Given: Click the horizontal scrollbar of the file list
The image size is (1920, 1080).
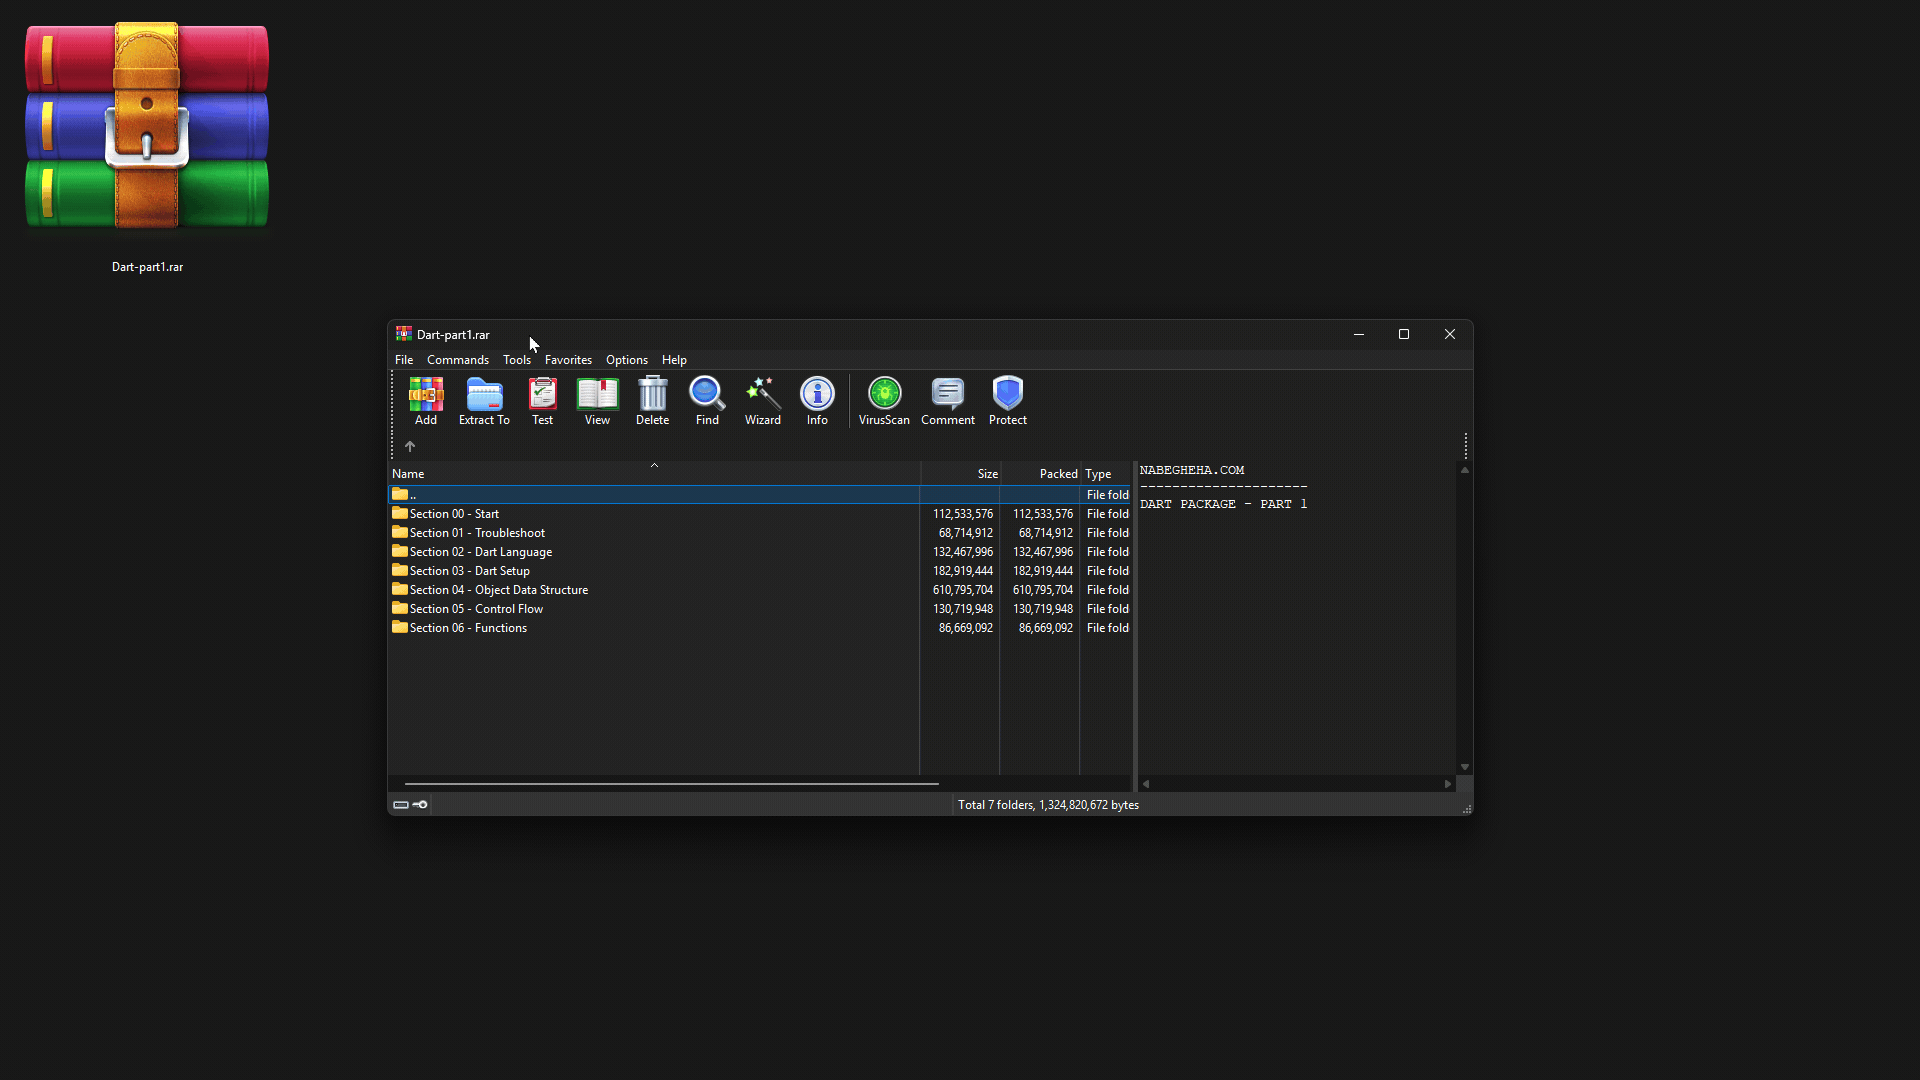Looking at the screenshot, I should pos(672,784).
